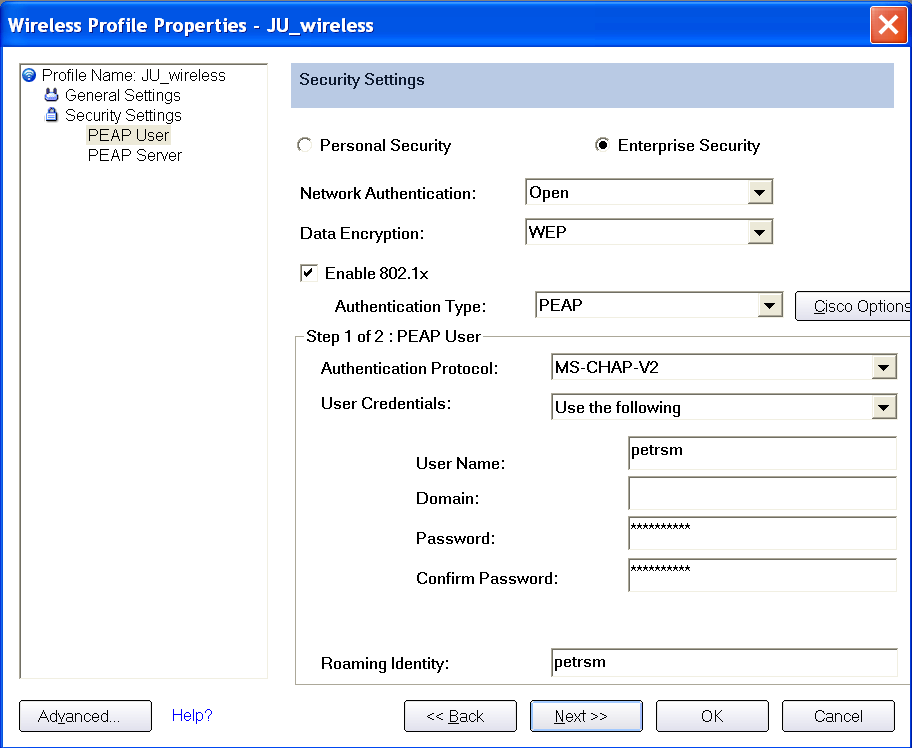
Task: Select the Personal Security radio button
Action: pos(305,145)
